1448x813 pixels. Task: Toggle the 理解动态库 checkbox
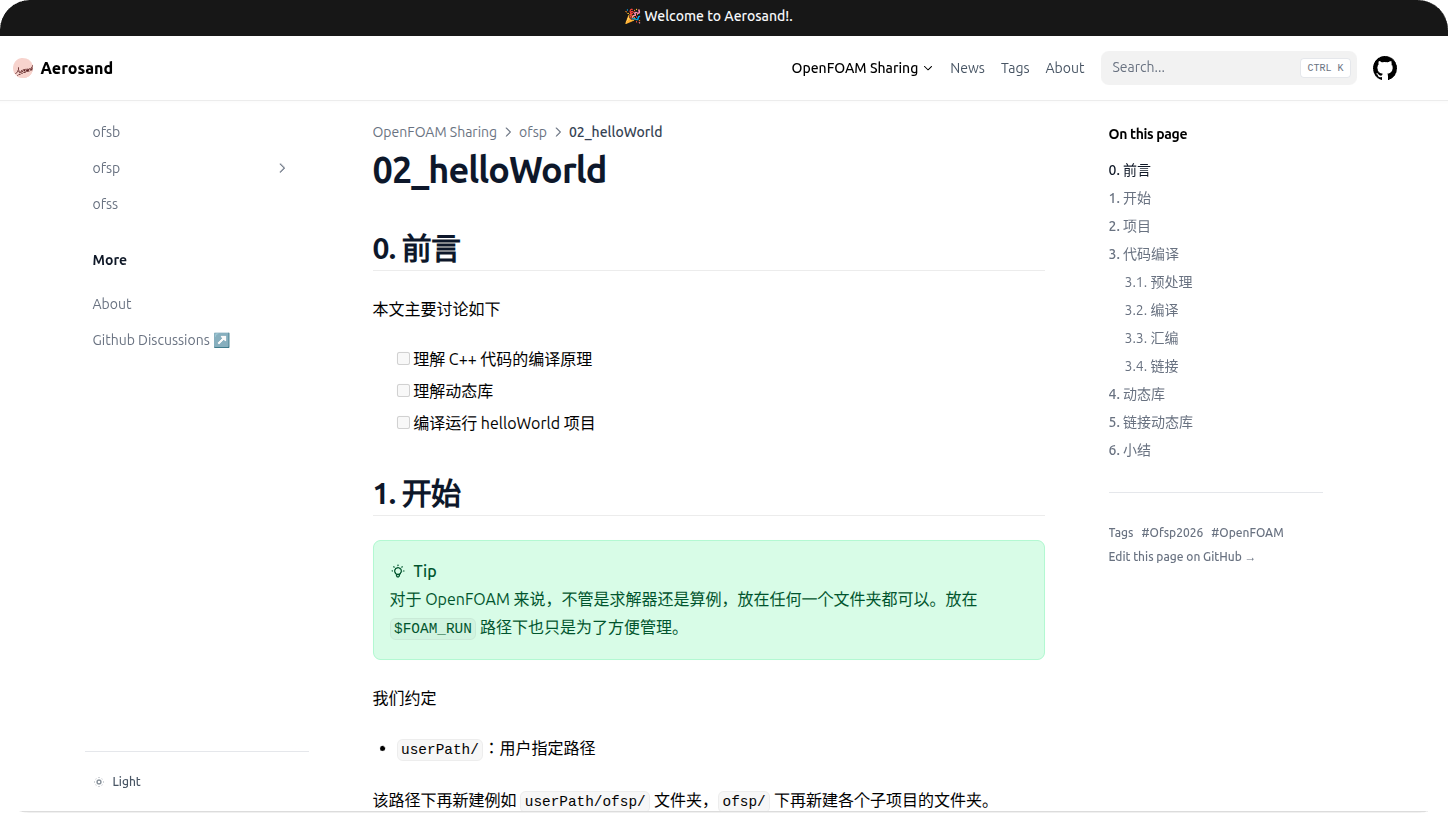(x=403, y=390)
